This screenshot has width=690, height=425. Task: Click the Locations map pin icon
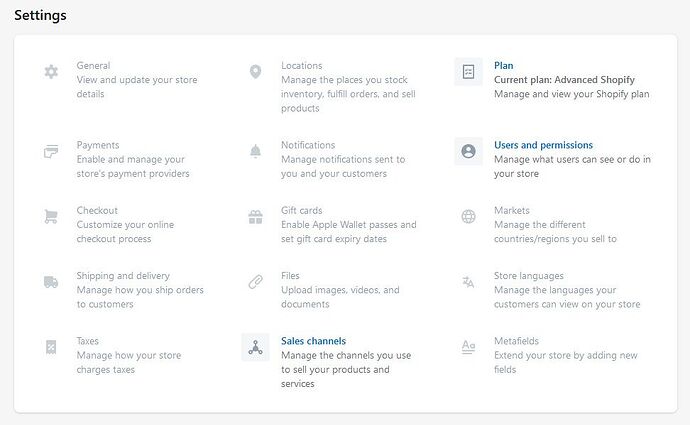pyautogui.click(x=255, y=72)
